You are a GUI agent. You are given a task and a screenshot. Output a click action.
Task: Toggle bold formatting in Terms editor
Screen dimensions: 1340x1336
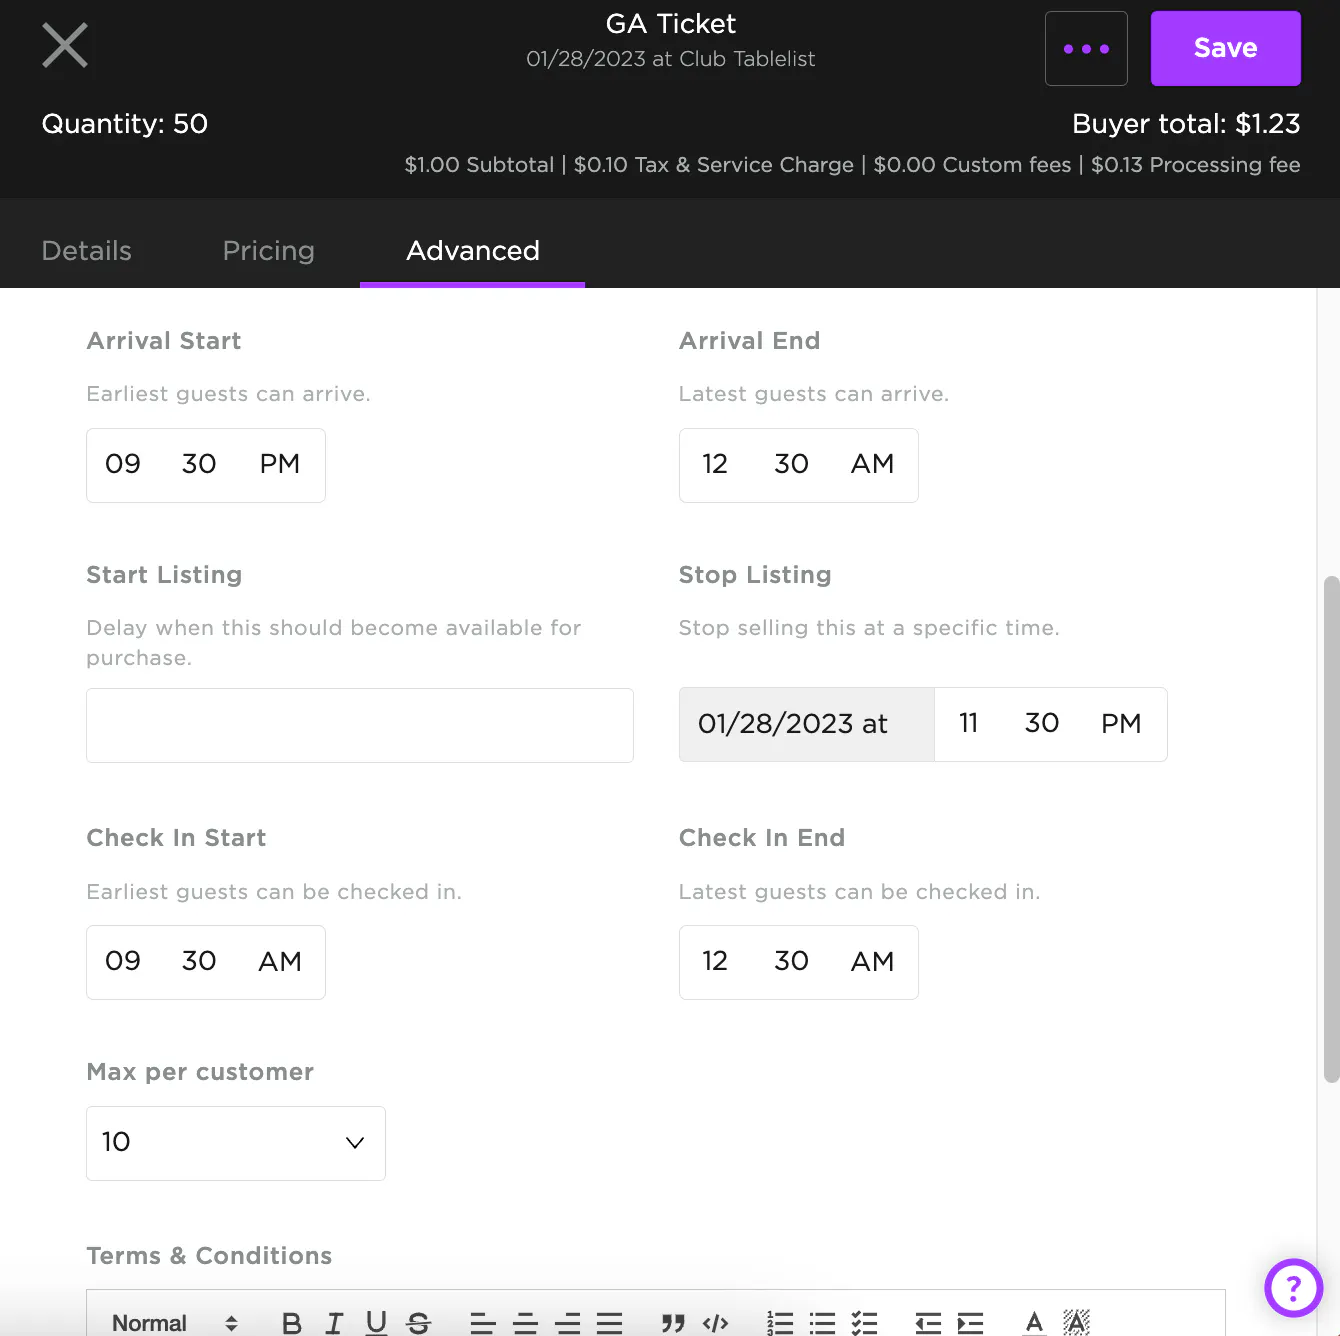point(292,1323)
